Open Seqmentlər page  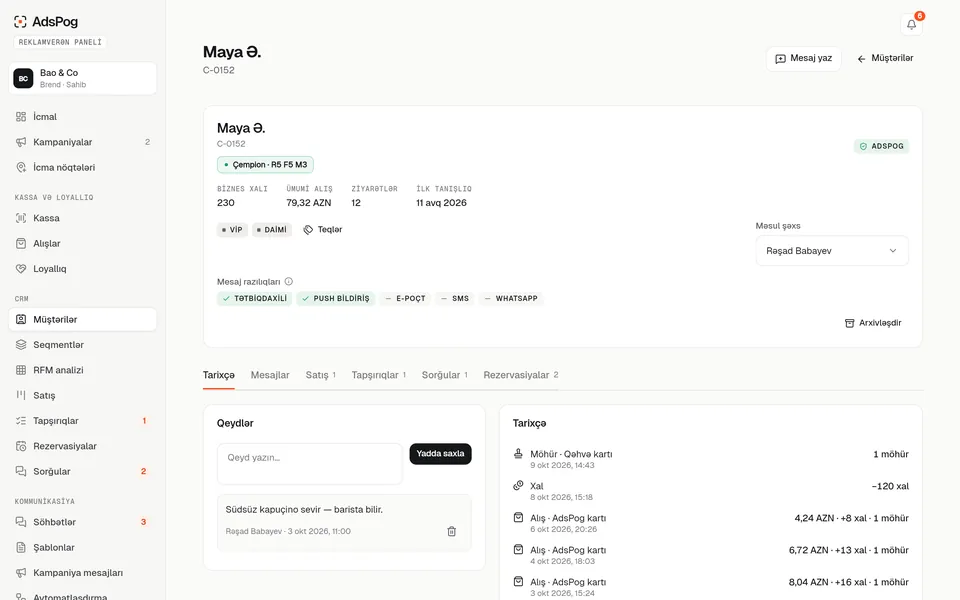pyautogui.click(x=83, y=345)
